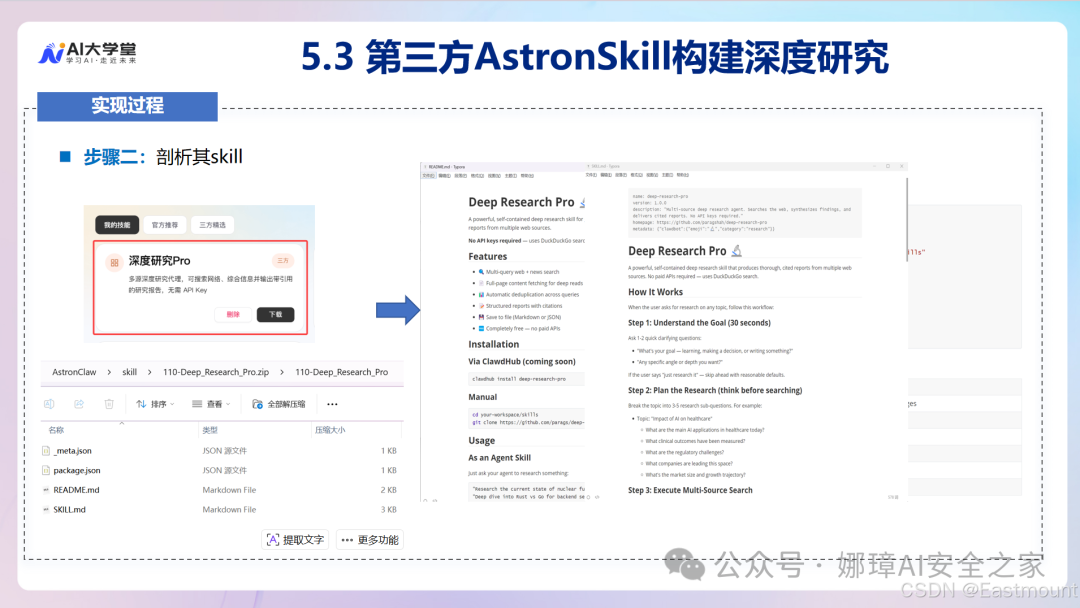Click the 全部解压缩 extract all button
The image size is (1080, 608).
(279, 404)
